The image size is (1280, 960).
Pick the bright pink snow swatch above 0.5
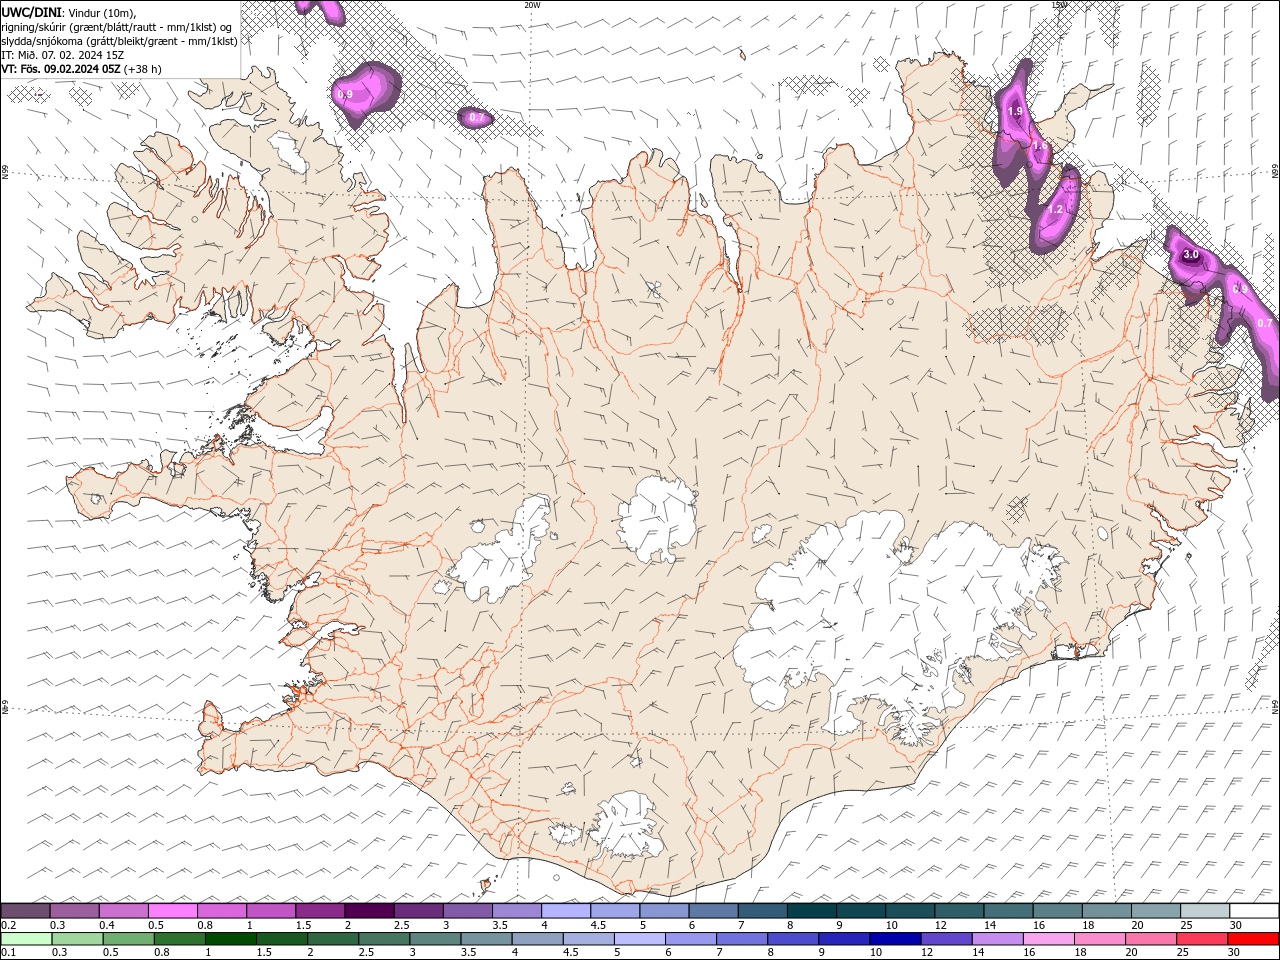(x=172, y=911)
